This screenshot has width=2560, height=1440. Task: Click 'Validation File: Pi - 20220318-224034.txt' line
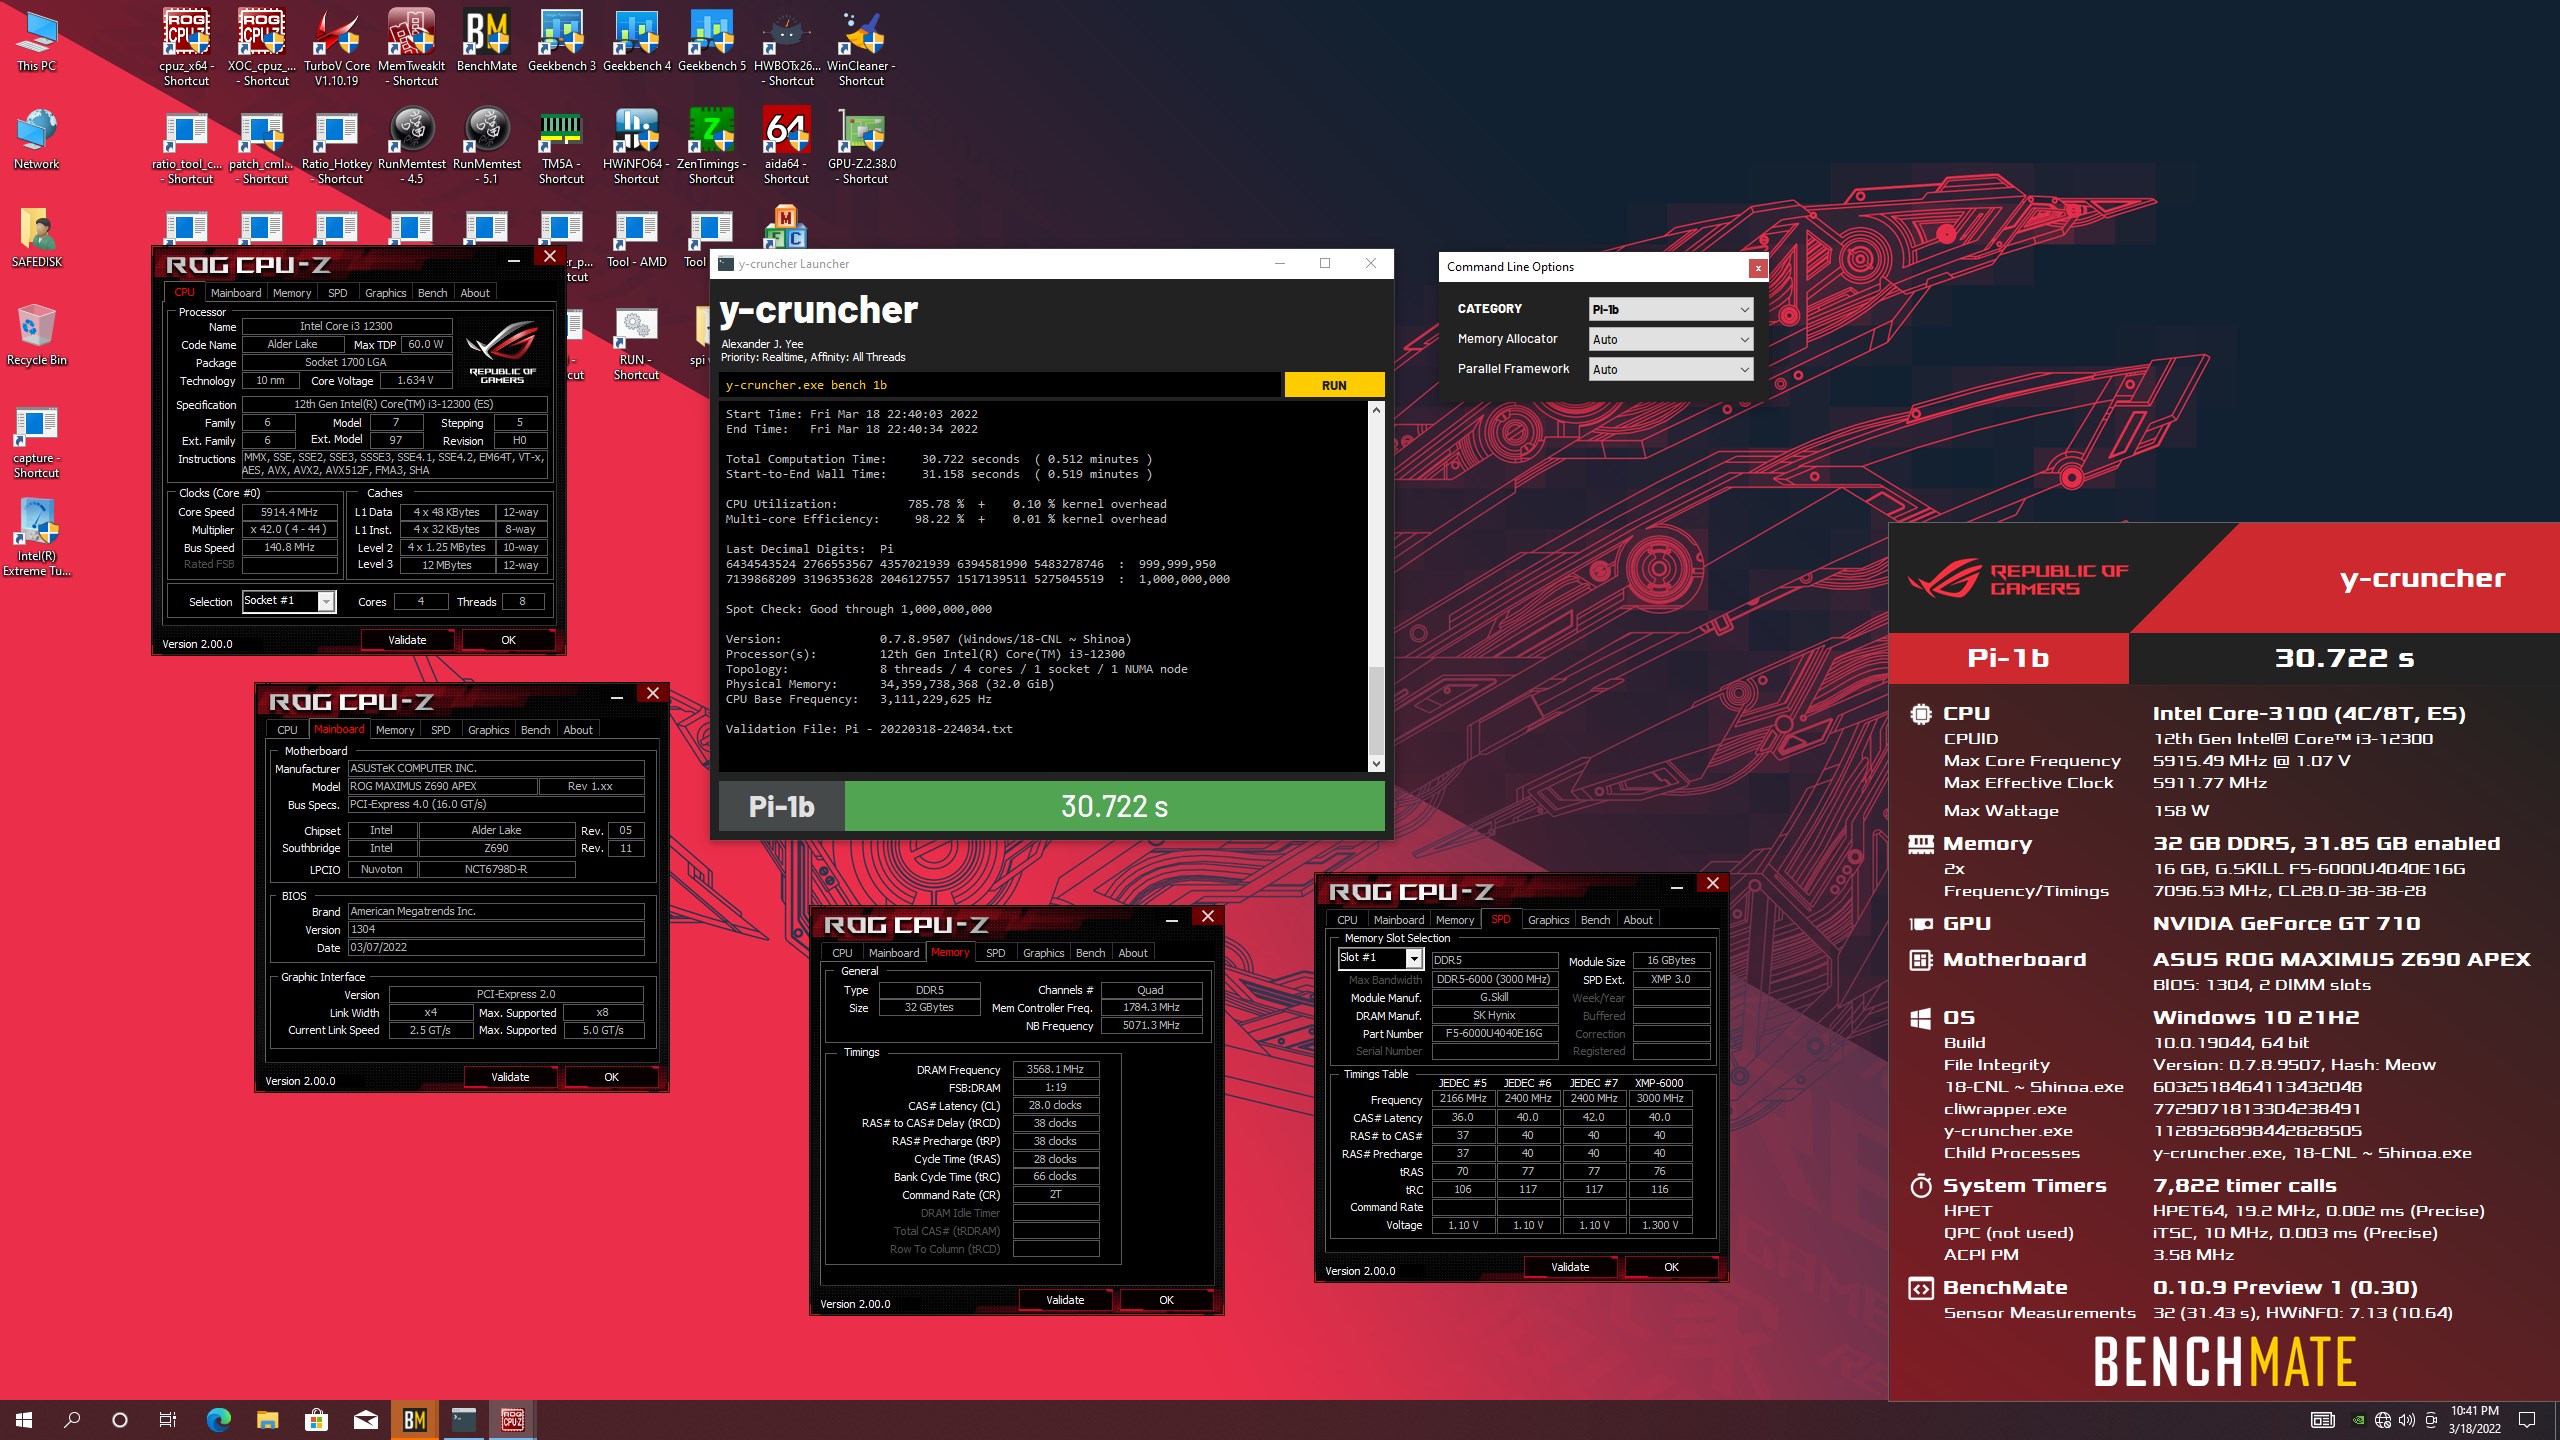click(869, 729)
